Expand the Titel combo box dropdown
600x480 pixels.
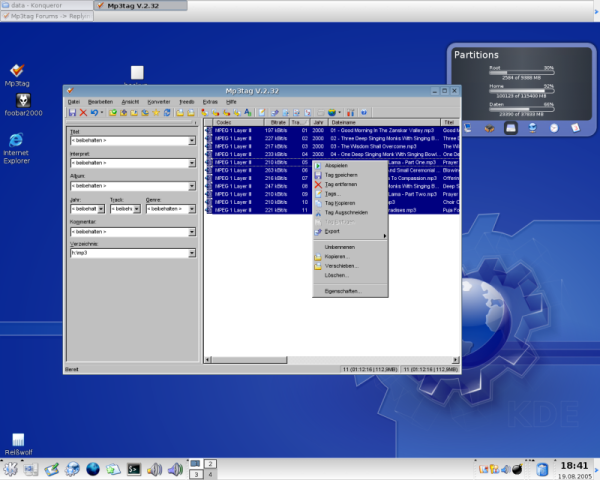[192, 141]
